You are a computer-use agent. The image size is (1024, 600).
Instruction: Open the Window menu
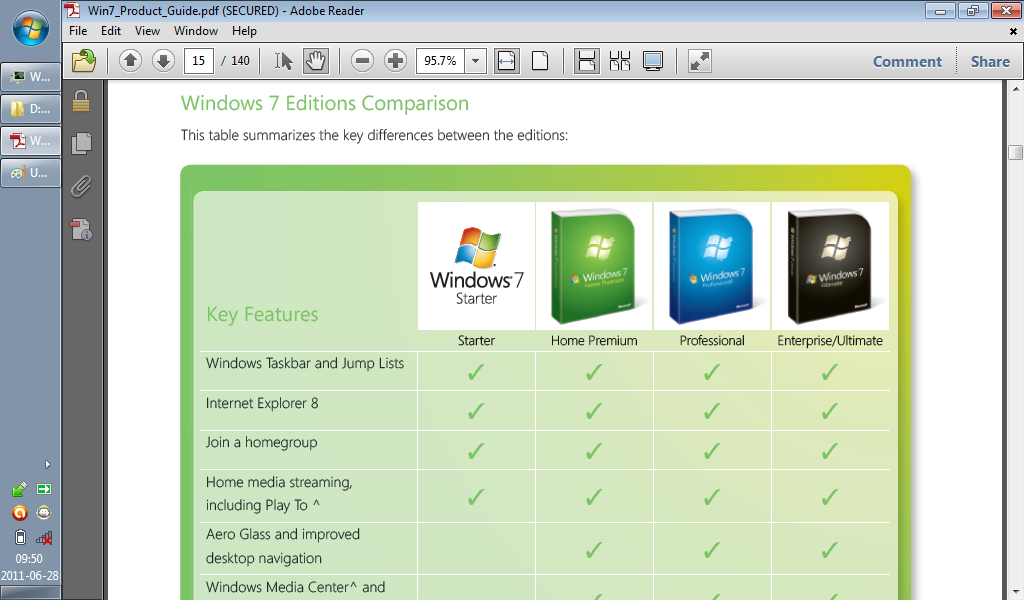click(x=196, y=31)
